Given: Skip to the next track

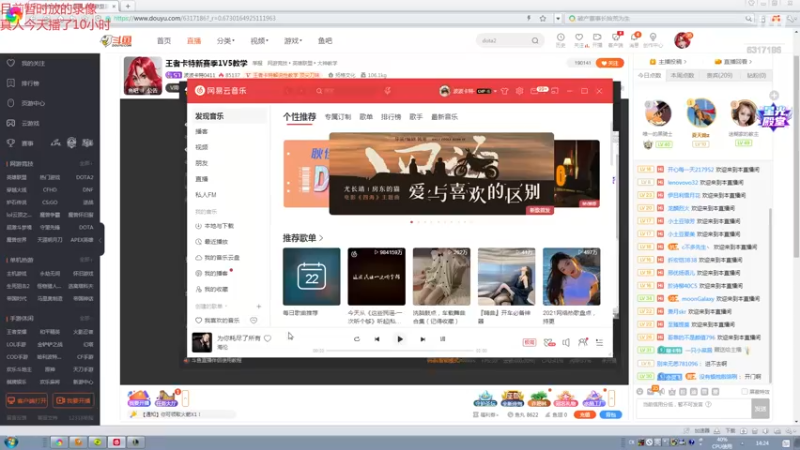Looking at the screenshot, I should tap(422, 339).
